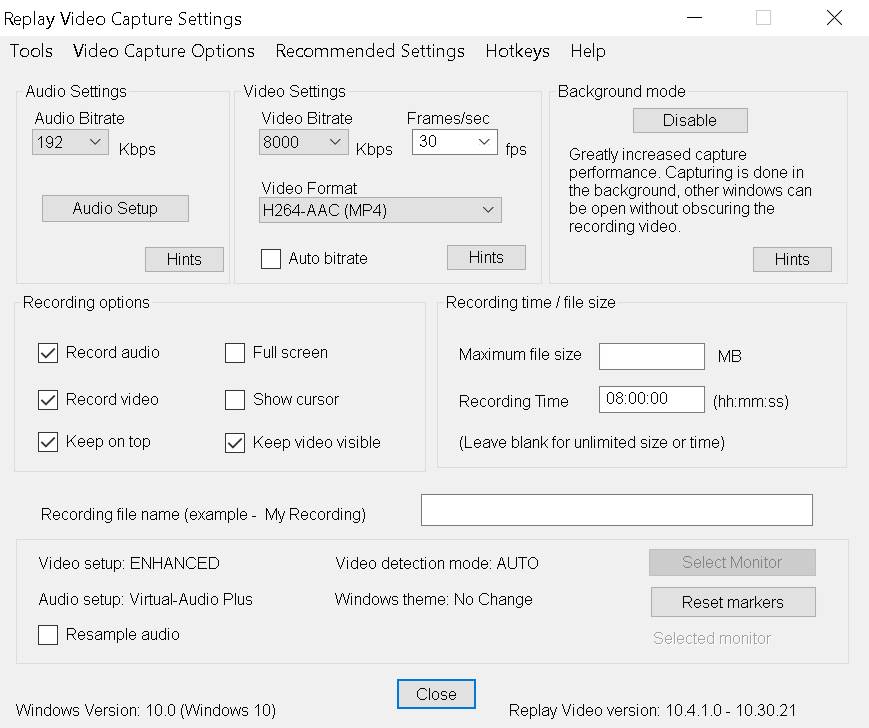Click the Reset markers button
Image resolution: width=869 pixels, height=728 pixels.
(x=732, y=602)
